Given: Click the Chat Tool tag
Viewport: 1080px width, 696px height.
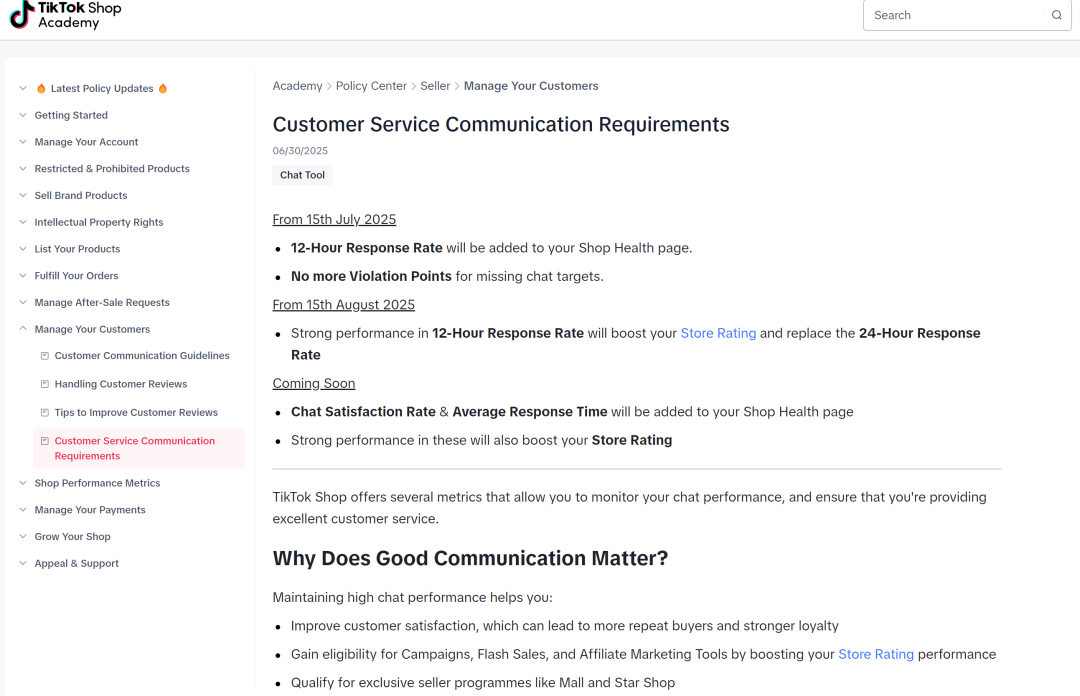Looking at the screenshot, I should [302, 175].
